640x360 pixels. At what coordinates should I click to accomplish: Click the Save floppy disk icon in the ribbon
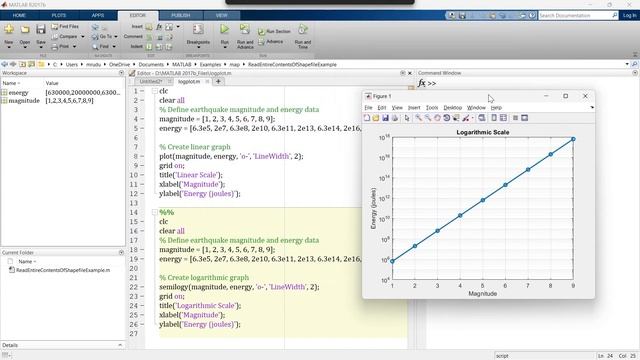click(40, 29)
